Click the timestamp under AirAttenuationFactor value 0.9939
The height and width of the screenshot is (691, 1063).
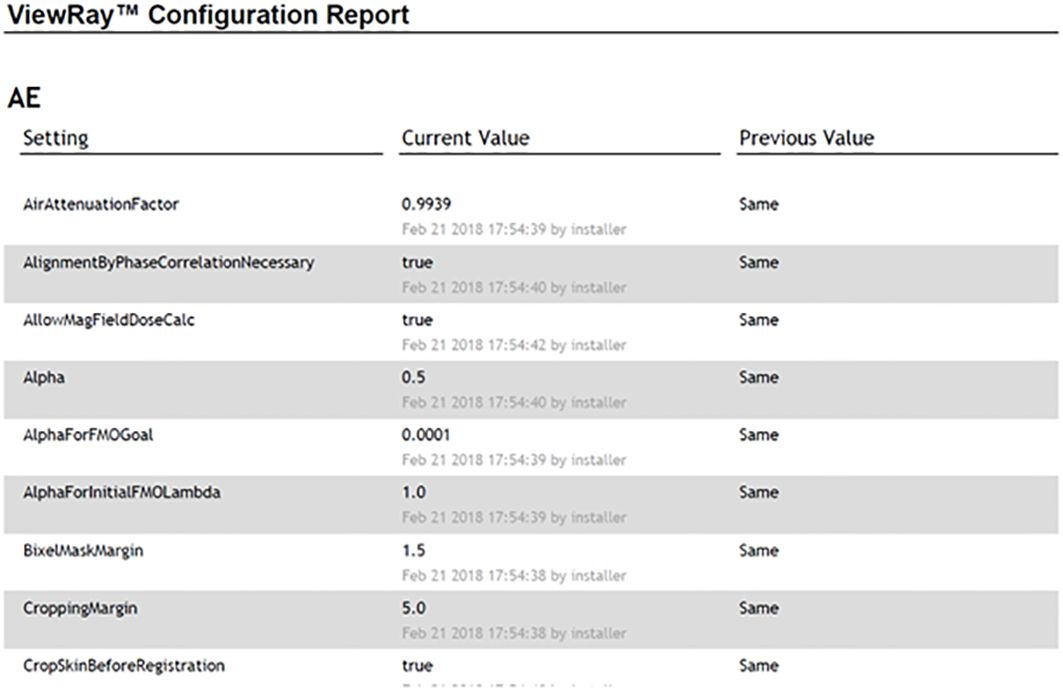tap(514, 229)
